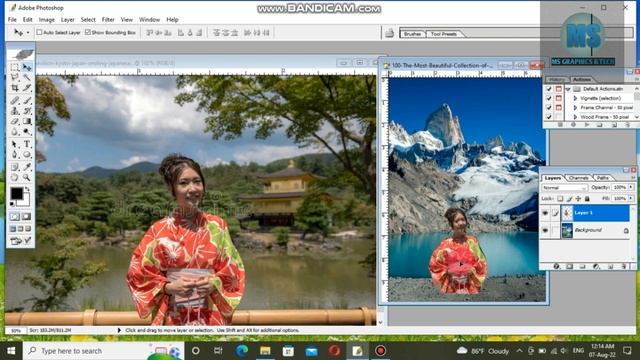The height and width of the screenshot is (360, 640).
Task: Click add layer style icon in Layers panel
Action: (x=556, y=267)
